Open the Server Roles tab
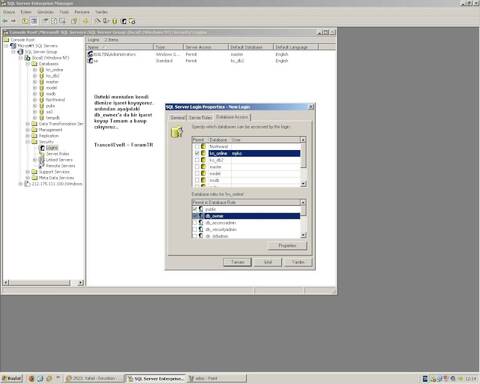 pos(200,118)
